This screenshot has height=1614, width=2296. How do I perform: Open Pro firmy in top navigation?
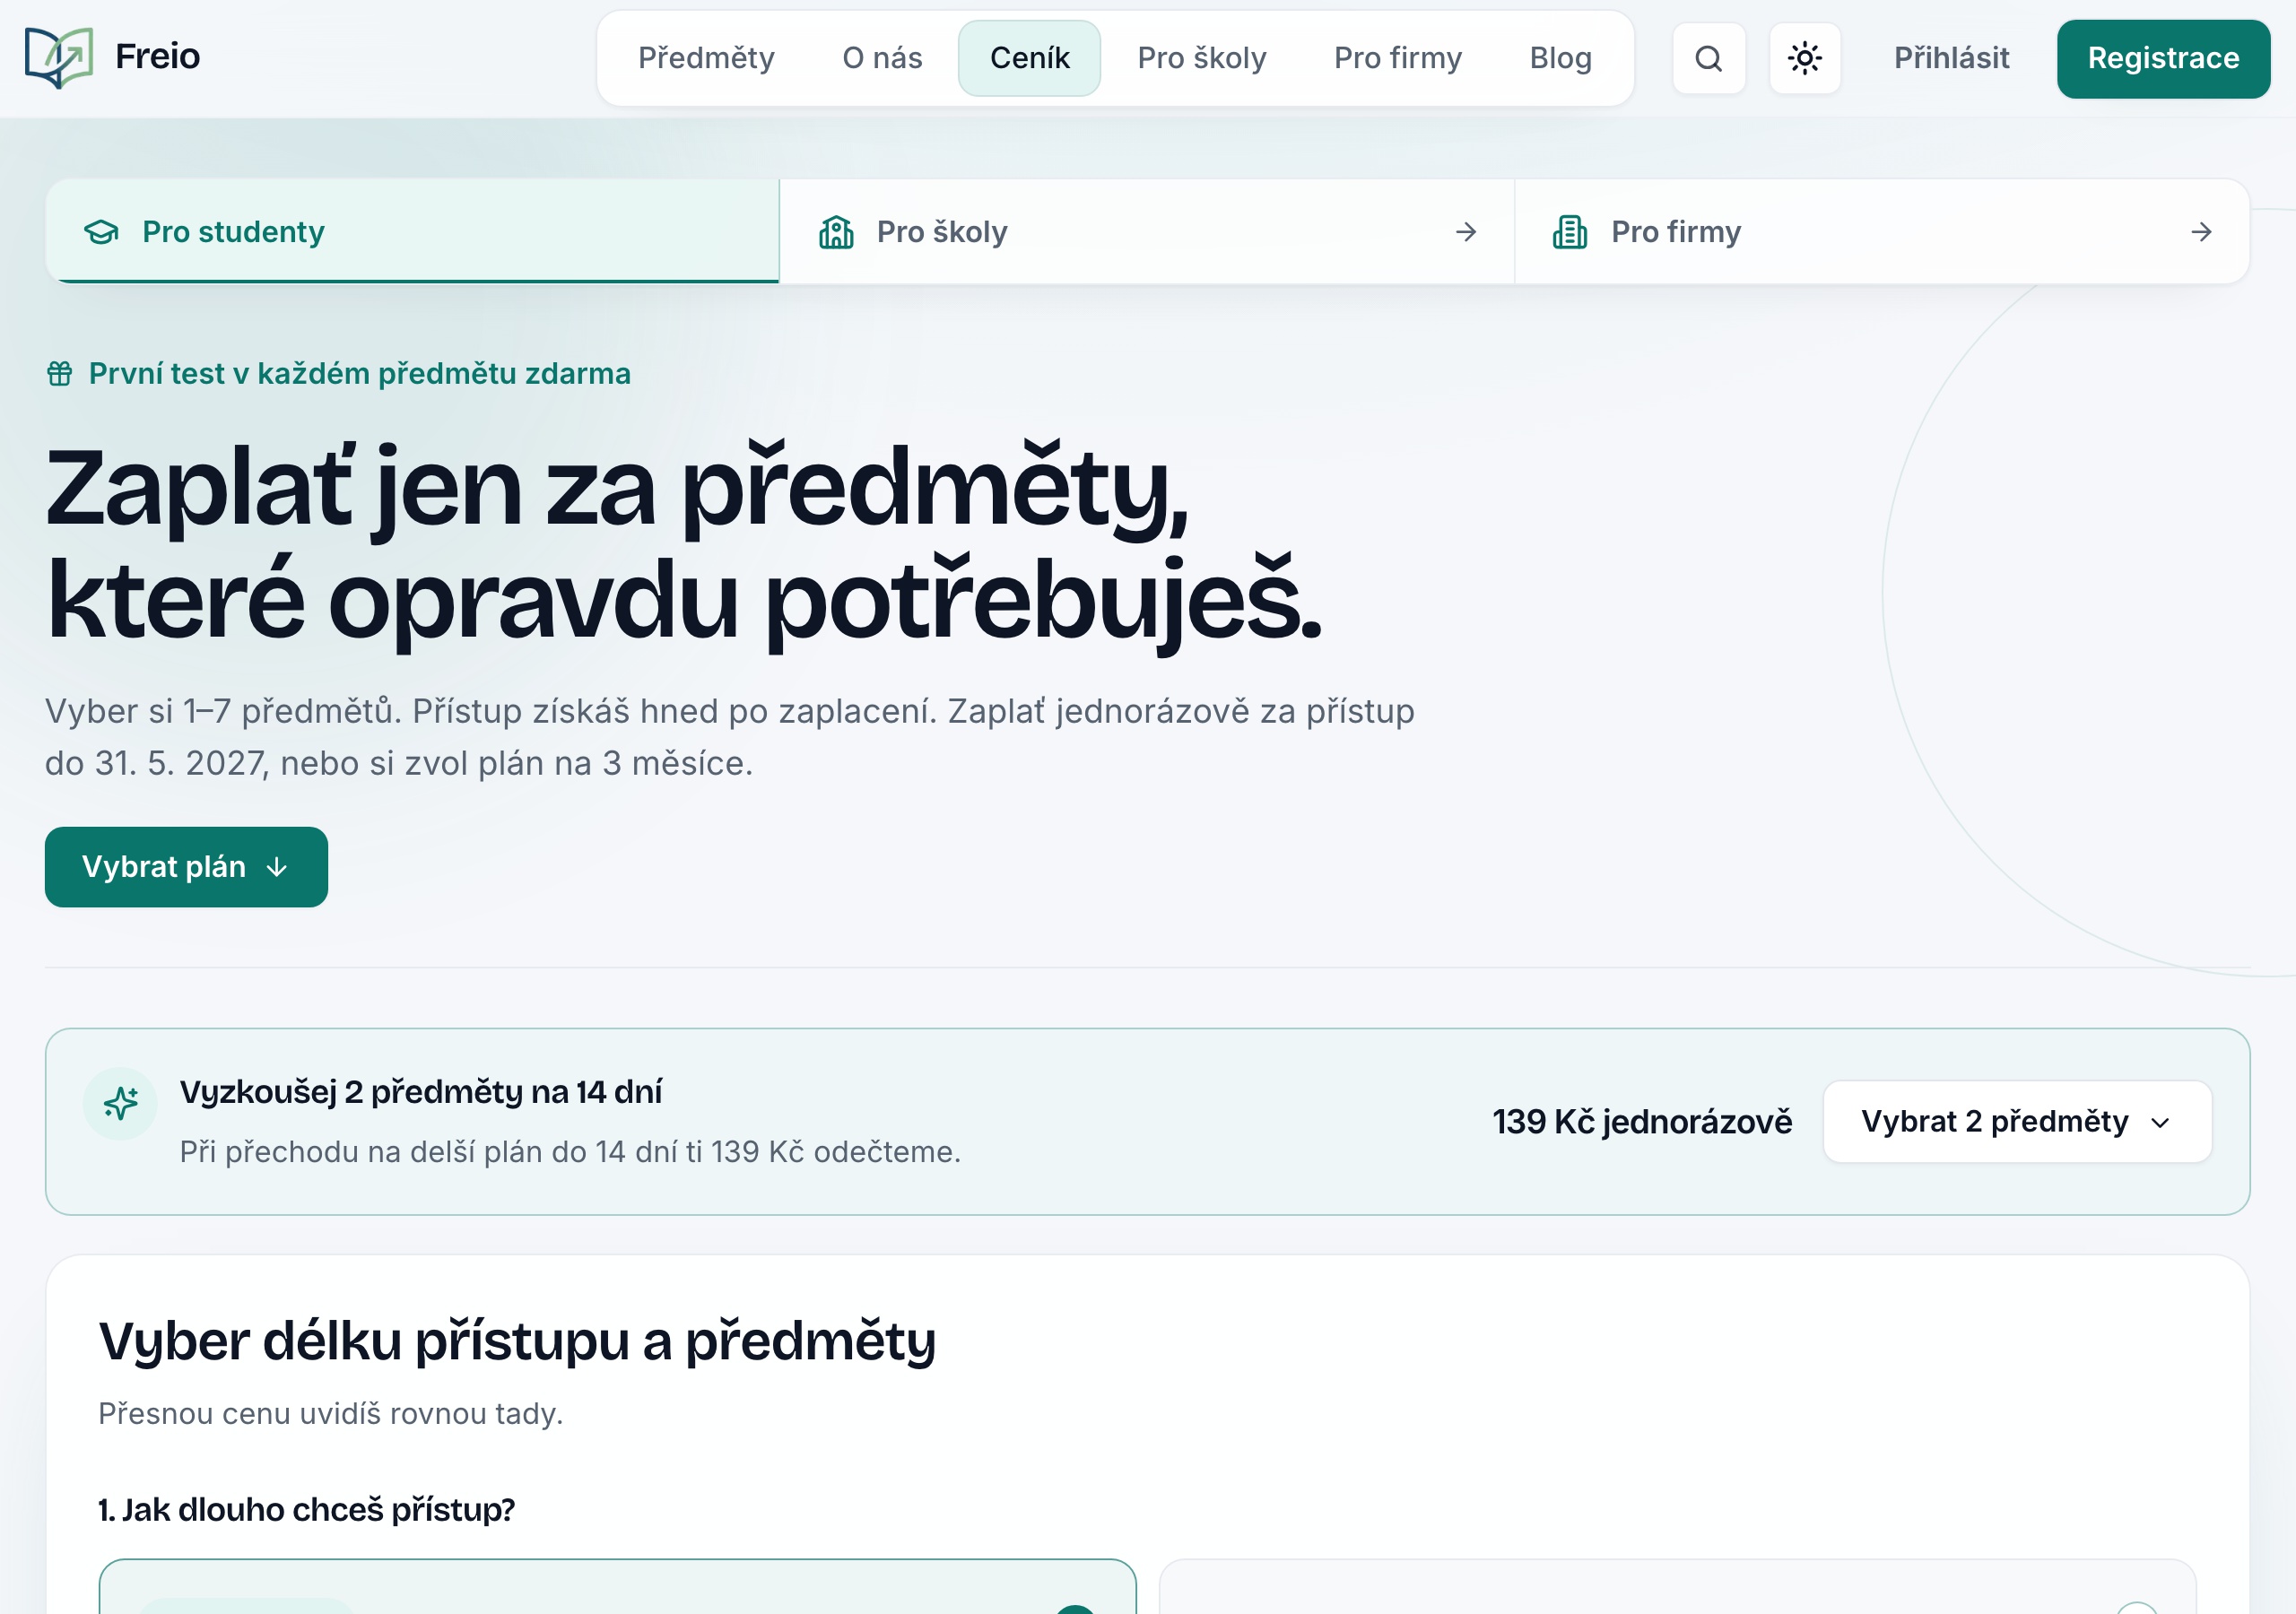click(1397, 58)
